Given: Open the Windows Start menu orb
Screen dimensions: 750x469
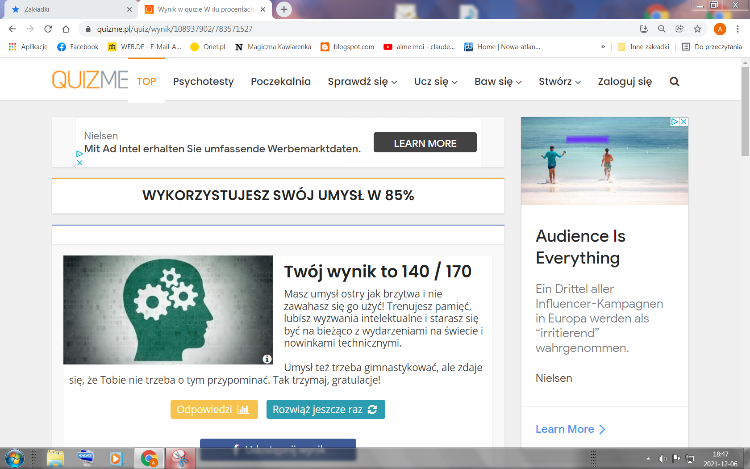Looking at the screenshot, I should (x=13, y=458).
